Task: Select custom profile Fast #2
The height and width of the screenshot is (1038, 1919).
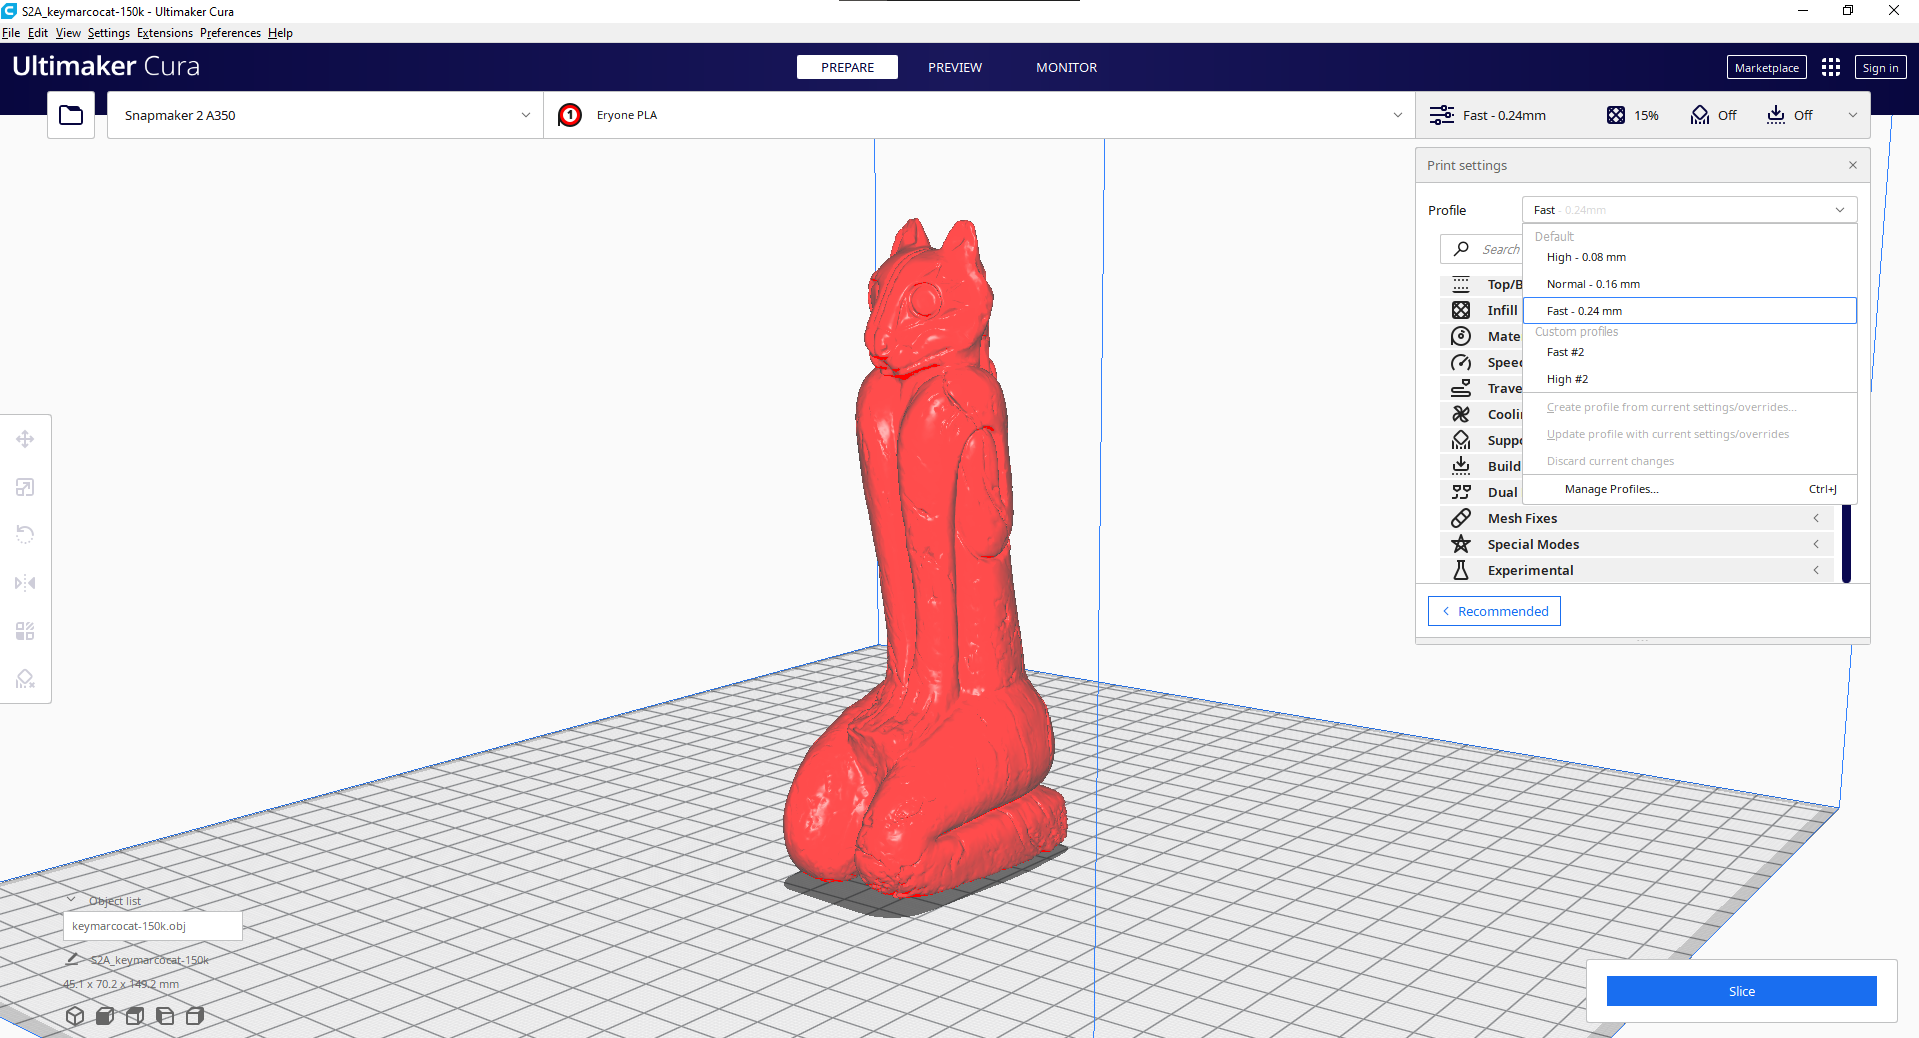Action: click(1689, 352)
